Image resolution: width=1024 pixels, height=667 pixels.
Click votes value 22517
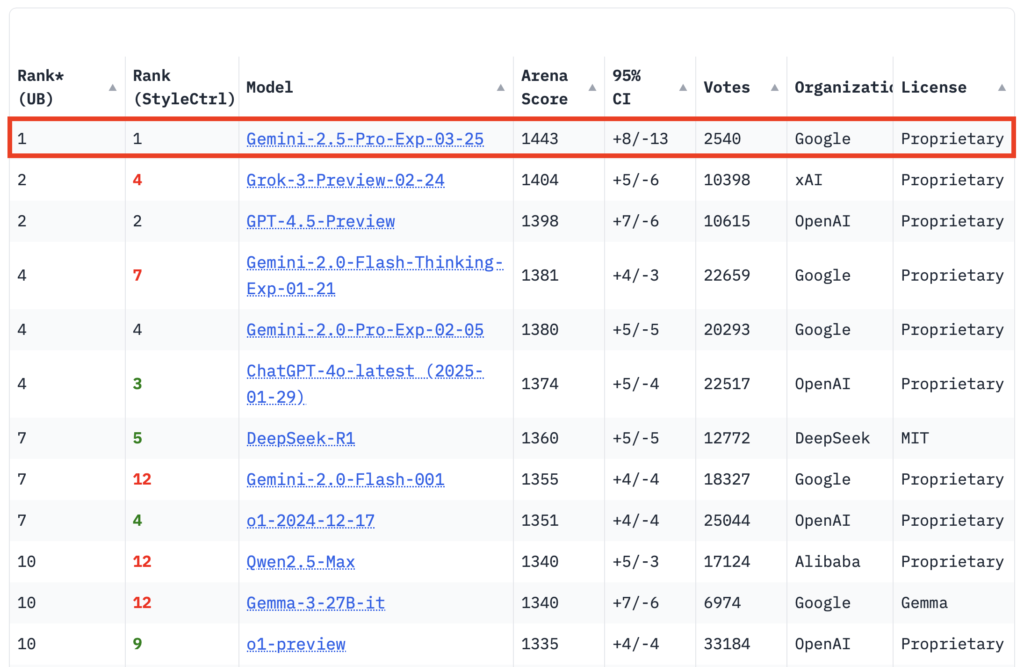coord(727,383)
